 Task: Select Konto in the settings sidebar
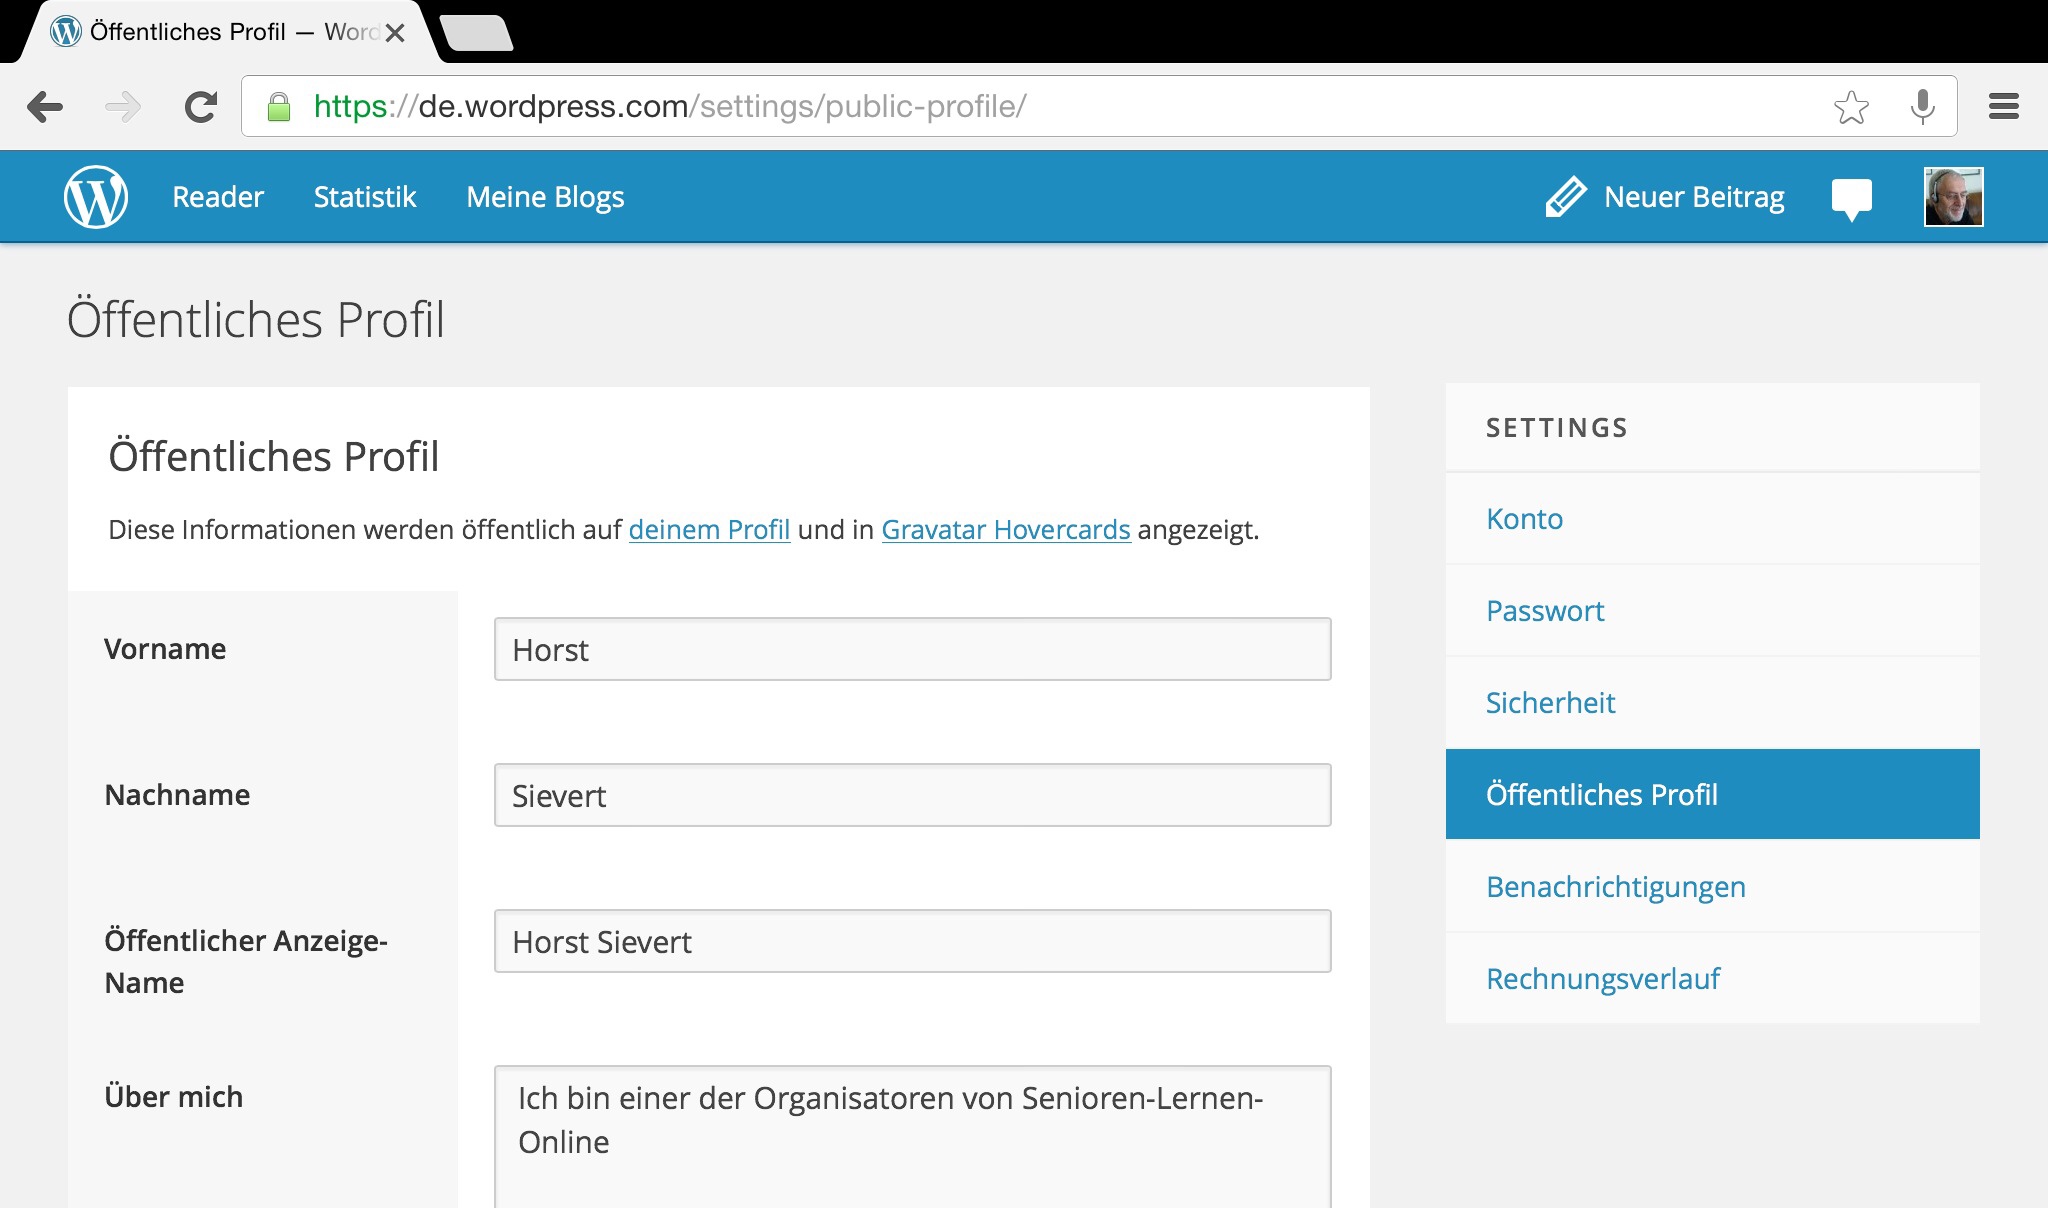pyautogui.click(x=1524, y=519)
